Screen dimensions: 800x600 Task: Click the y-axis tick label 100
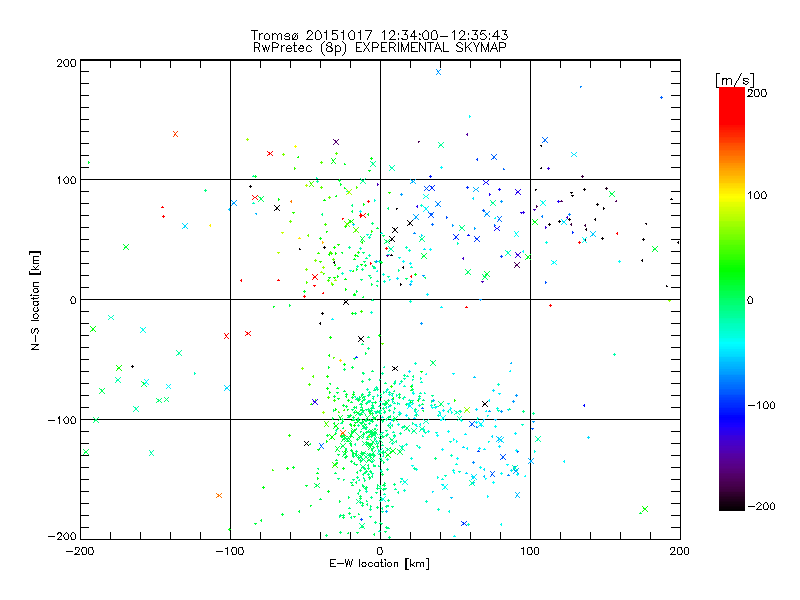click(66, 181)
